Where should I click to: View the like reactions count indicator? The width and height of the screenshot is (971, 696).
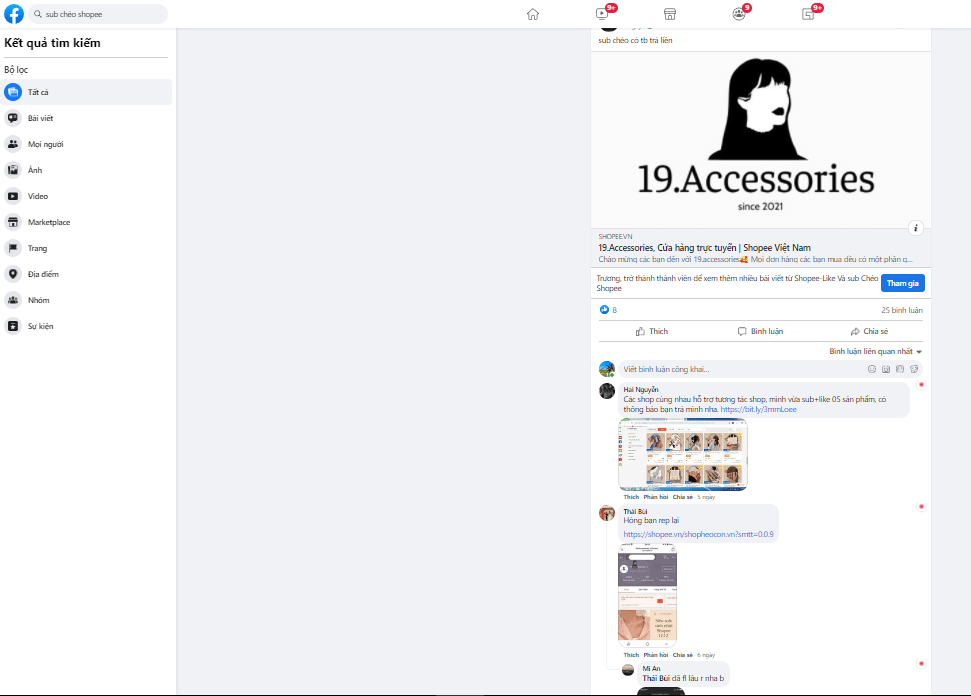point(607,310)
